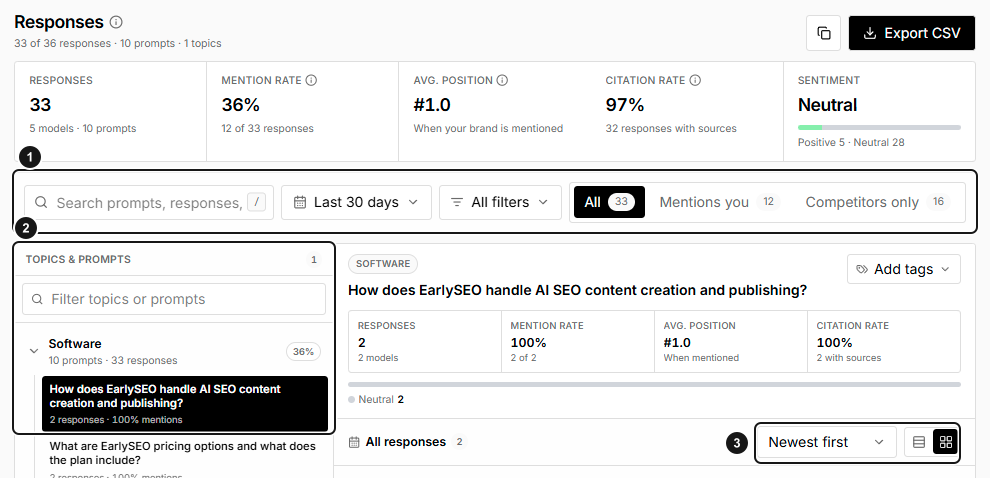
Task: Click the slash shortcut key badge in search
Action: (x=256, y=202)
